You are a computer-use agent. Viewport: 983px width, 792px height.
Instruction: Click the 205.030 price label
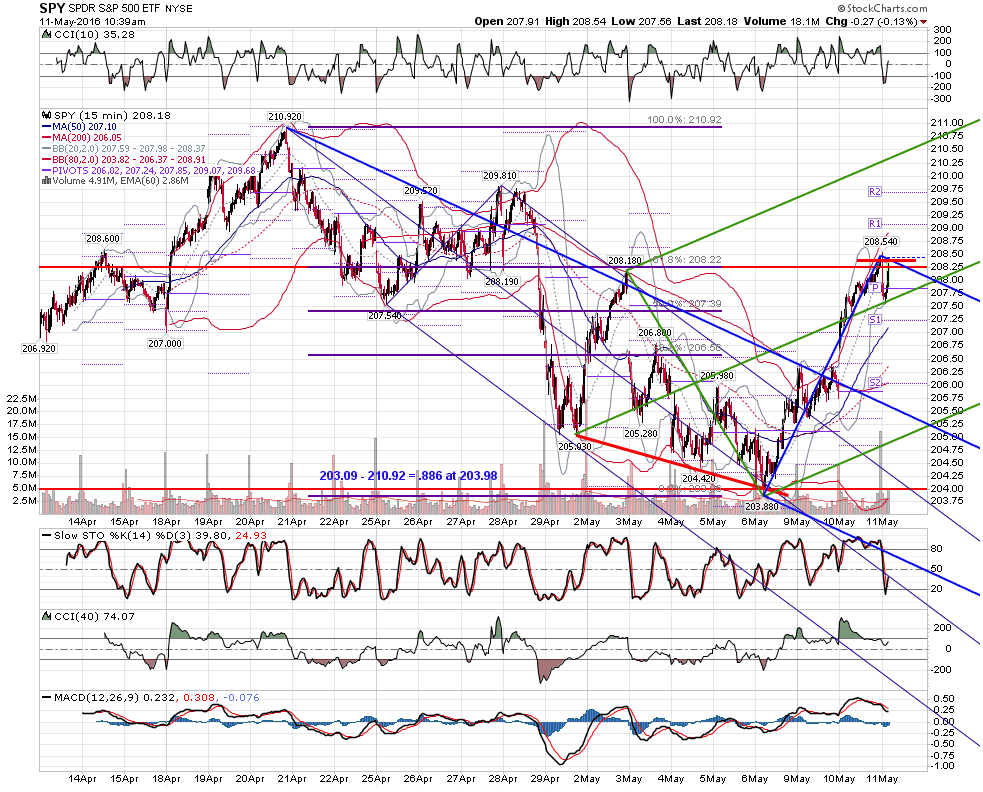575,446
